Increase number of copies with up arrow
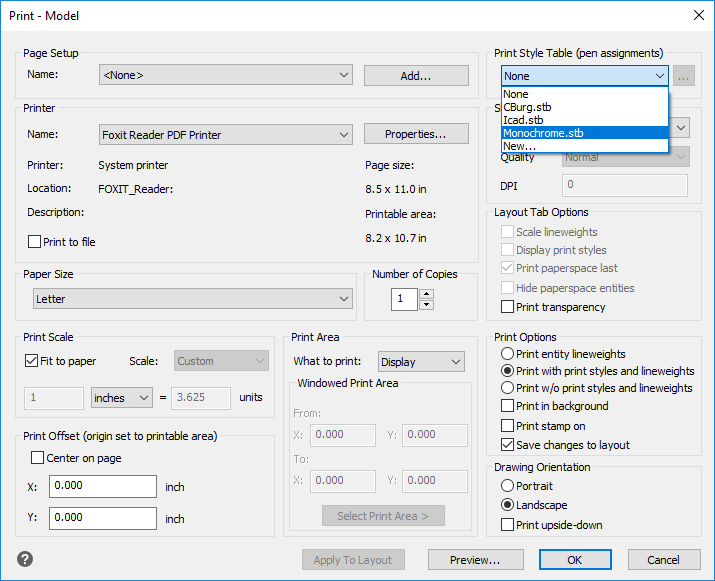Viewport: 715px width, 581px height. 427,294
